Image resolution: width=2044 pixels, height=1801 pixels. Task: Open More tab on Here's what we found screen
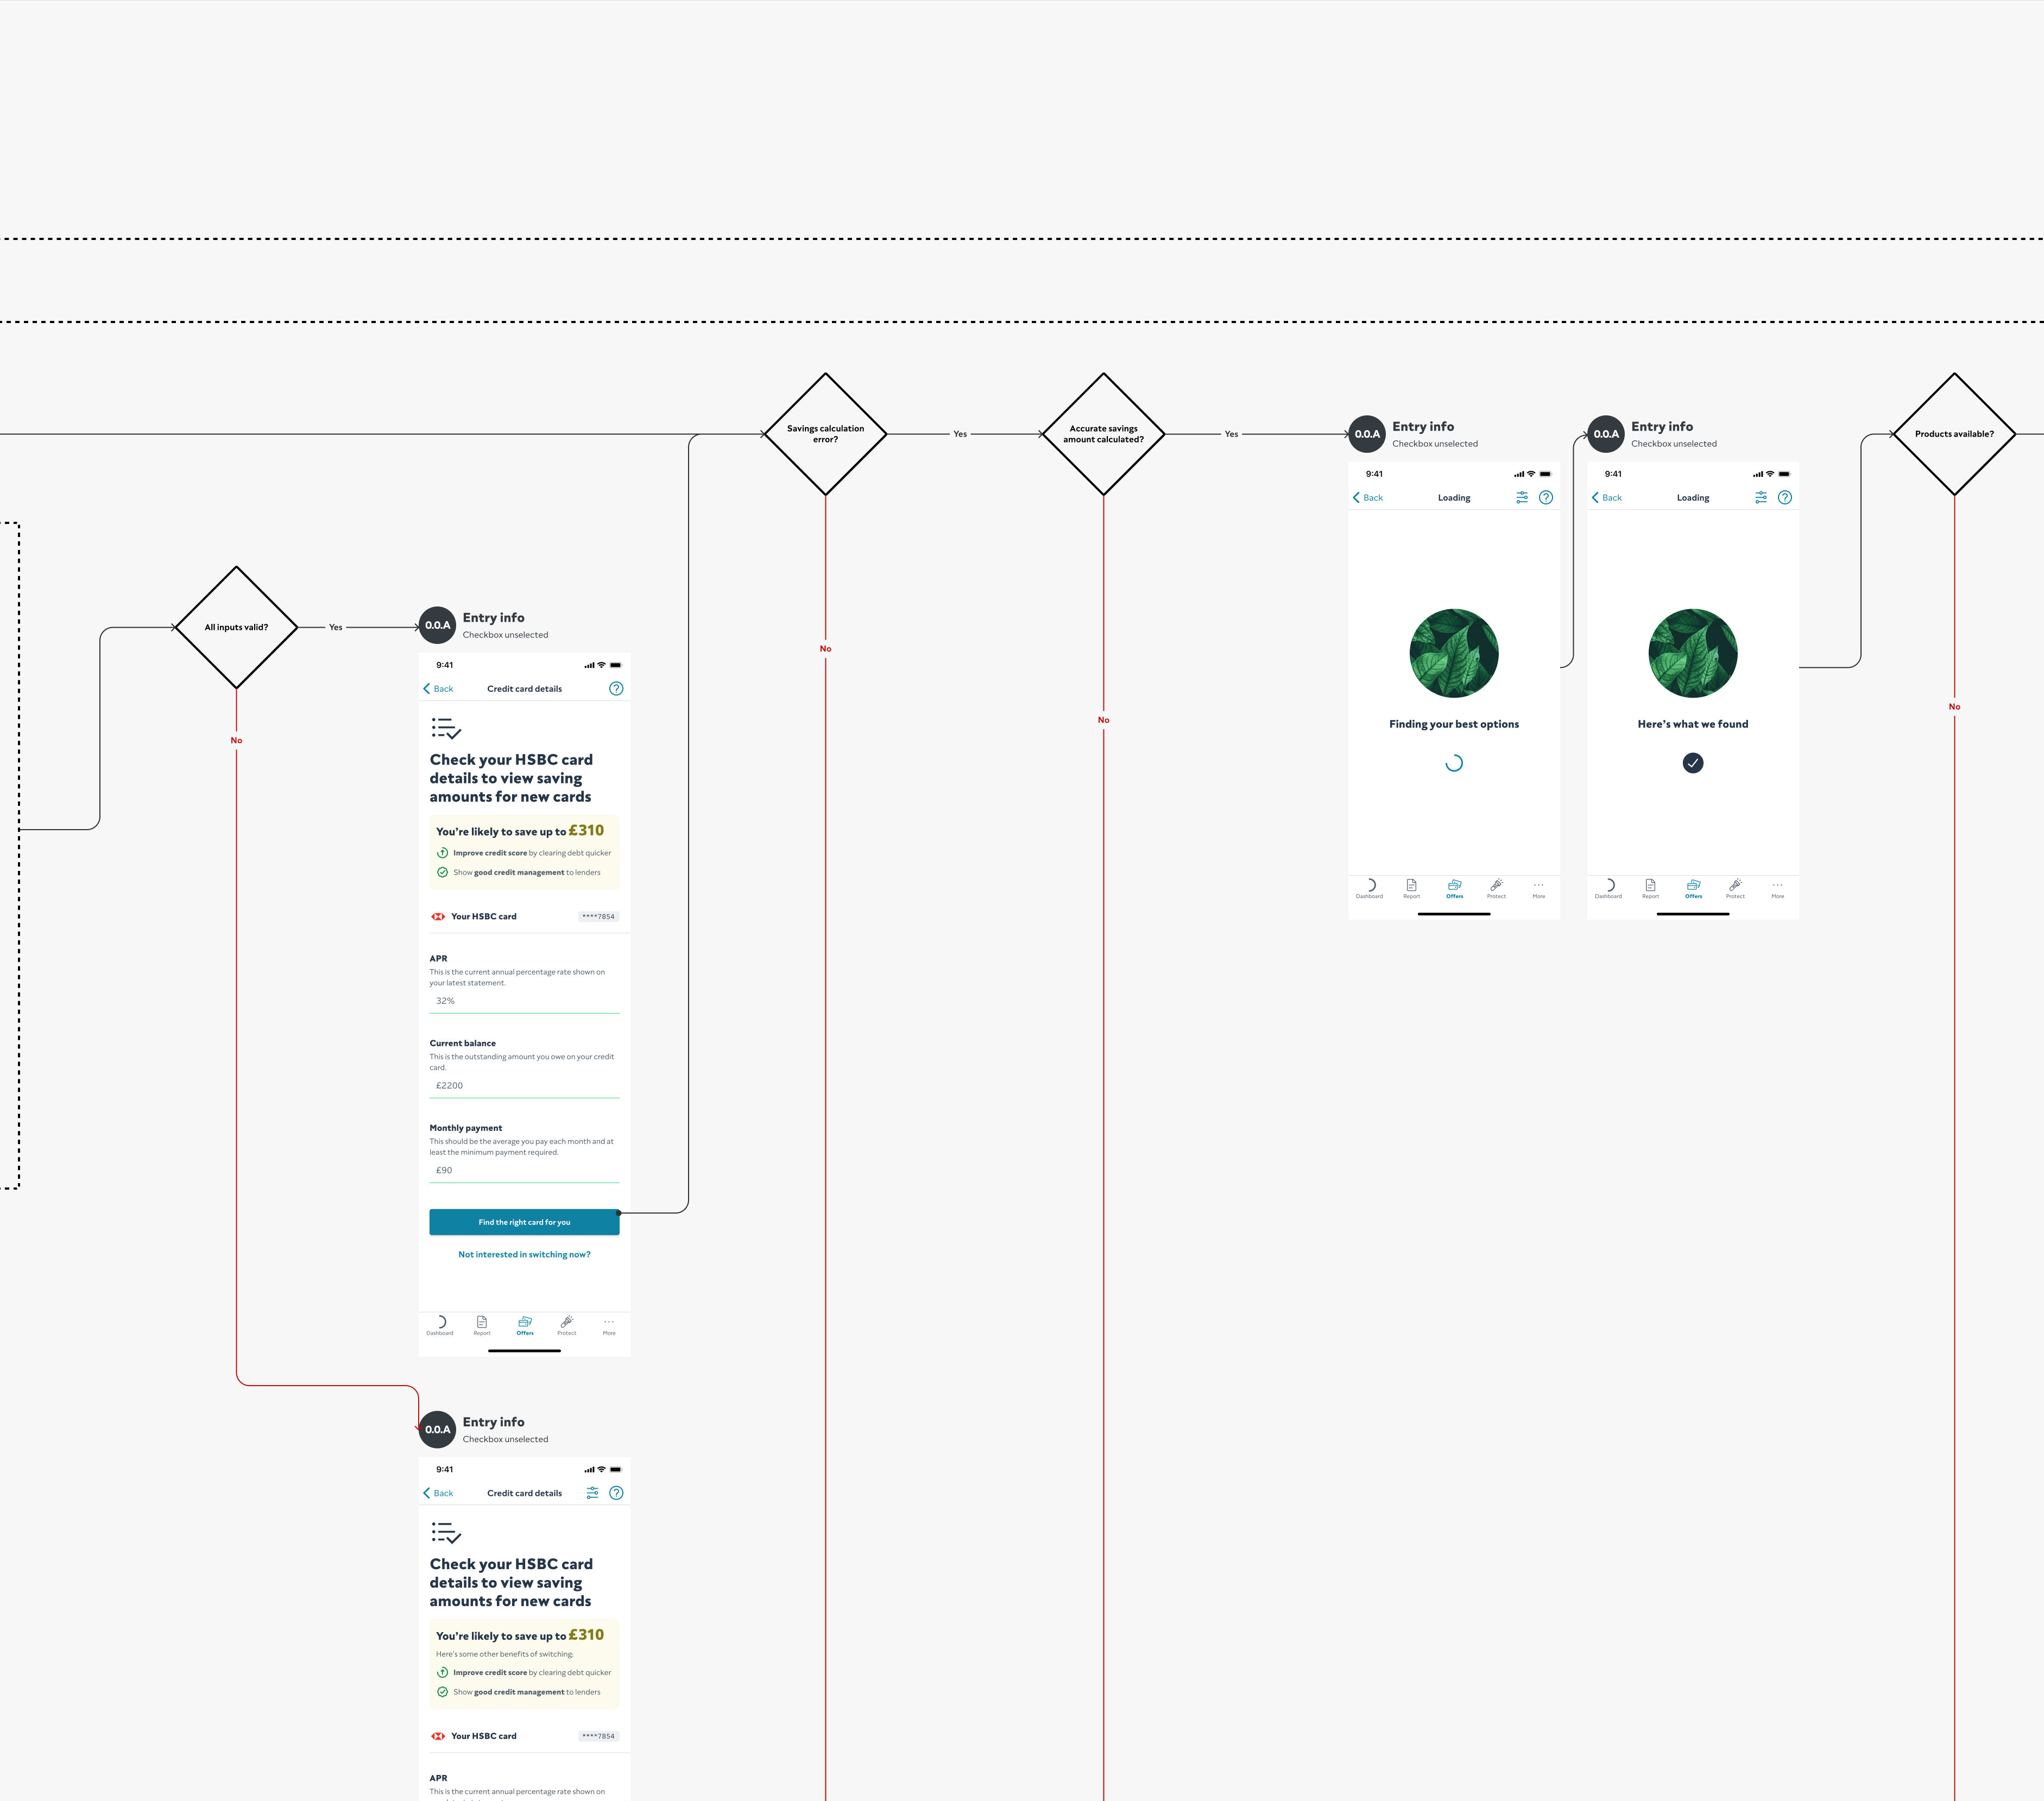[1777, 887]
